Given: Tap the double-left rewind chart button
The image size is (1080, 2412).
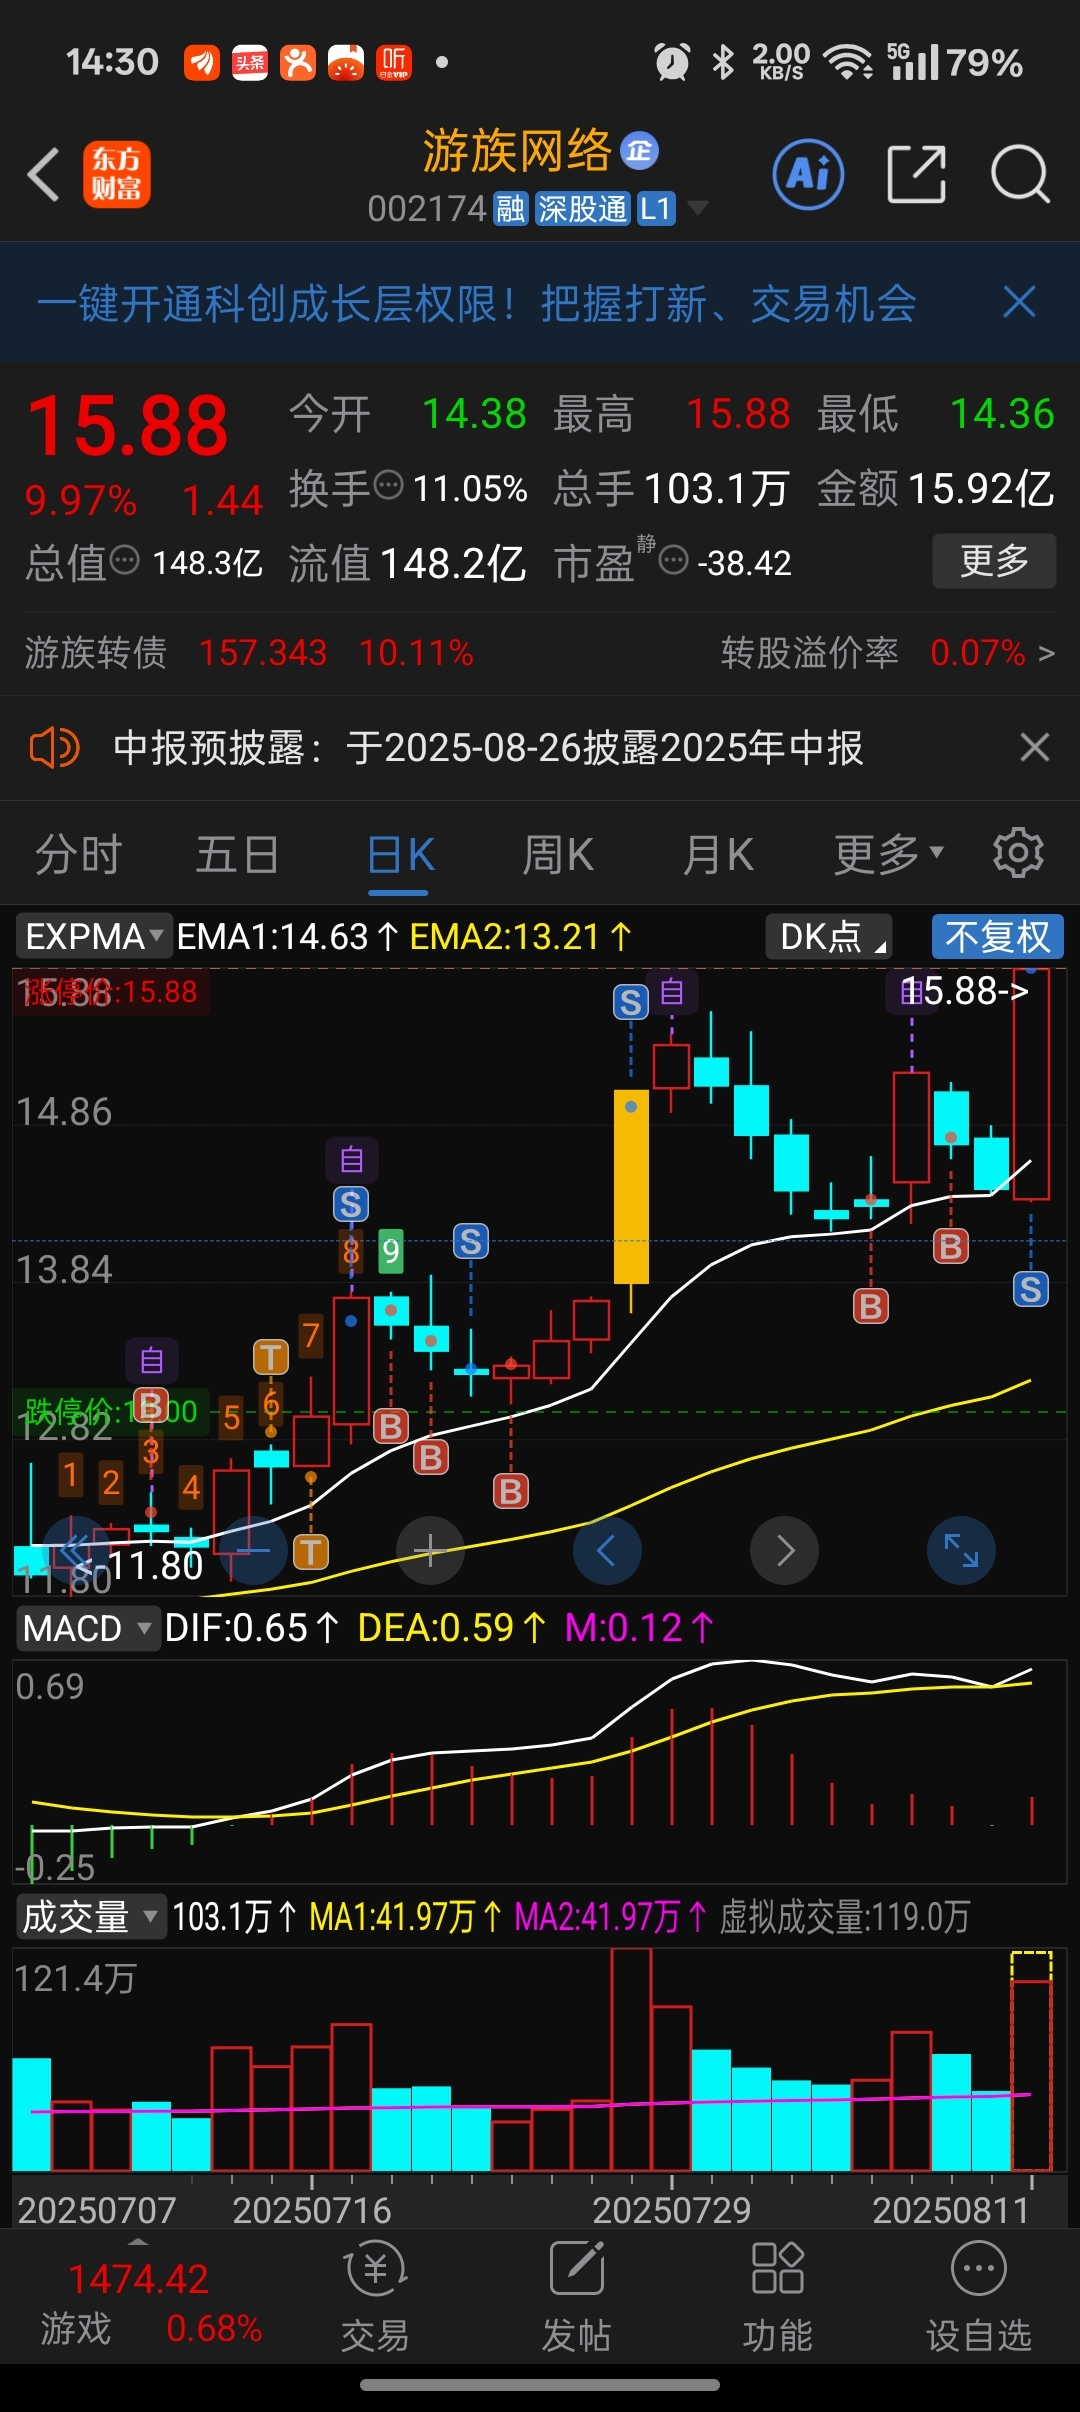Looking at the screenshot, I should click(x=76, y=1551).
